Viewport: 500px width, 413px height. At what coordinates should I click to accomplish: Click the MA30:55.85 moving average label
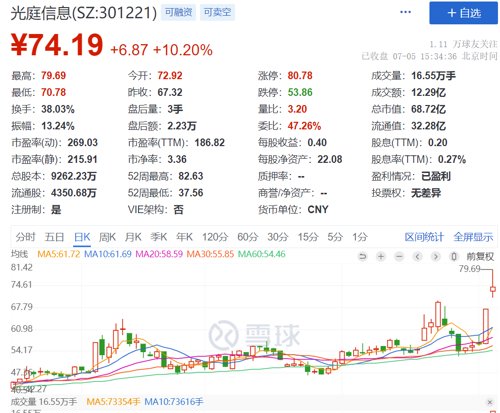210,254
